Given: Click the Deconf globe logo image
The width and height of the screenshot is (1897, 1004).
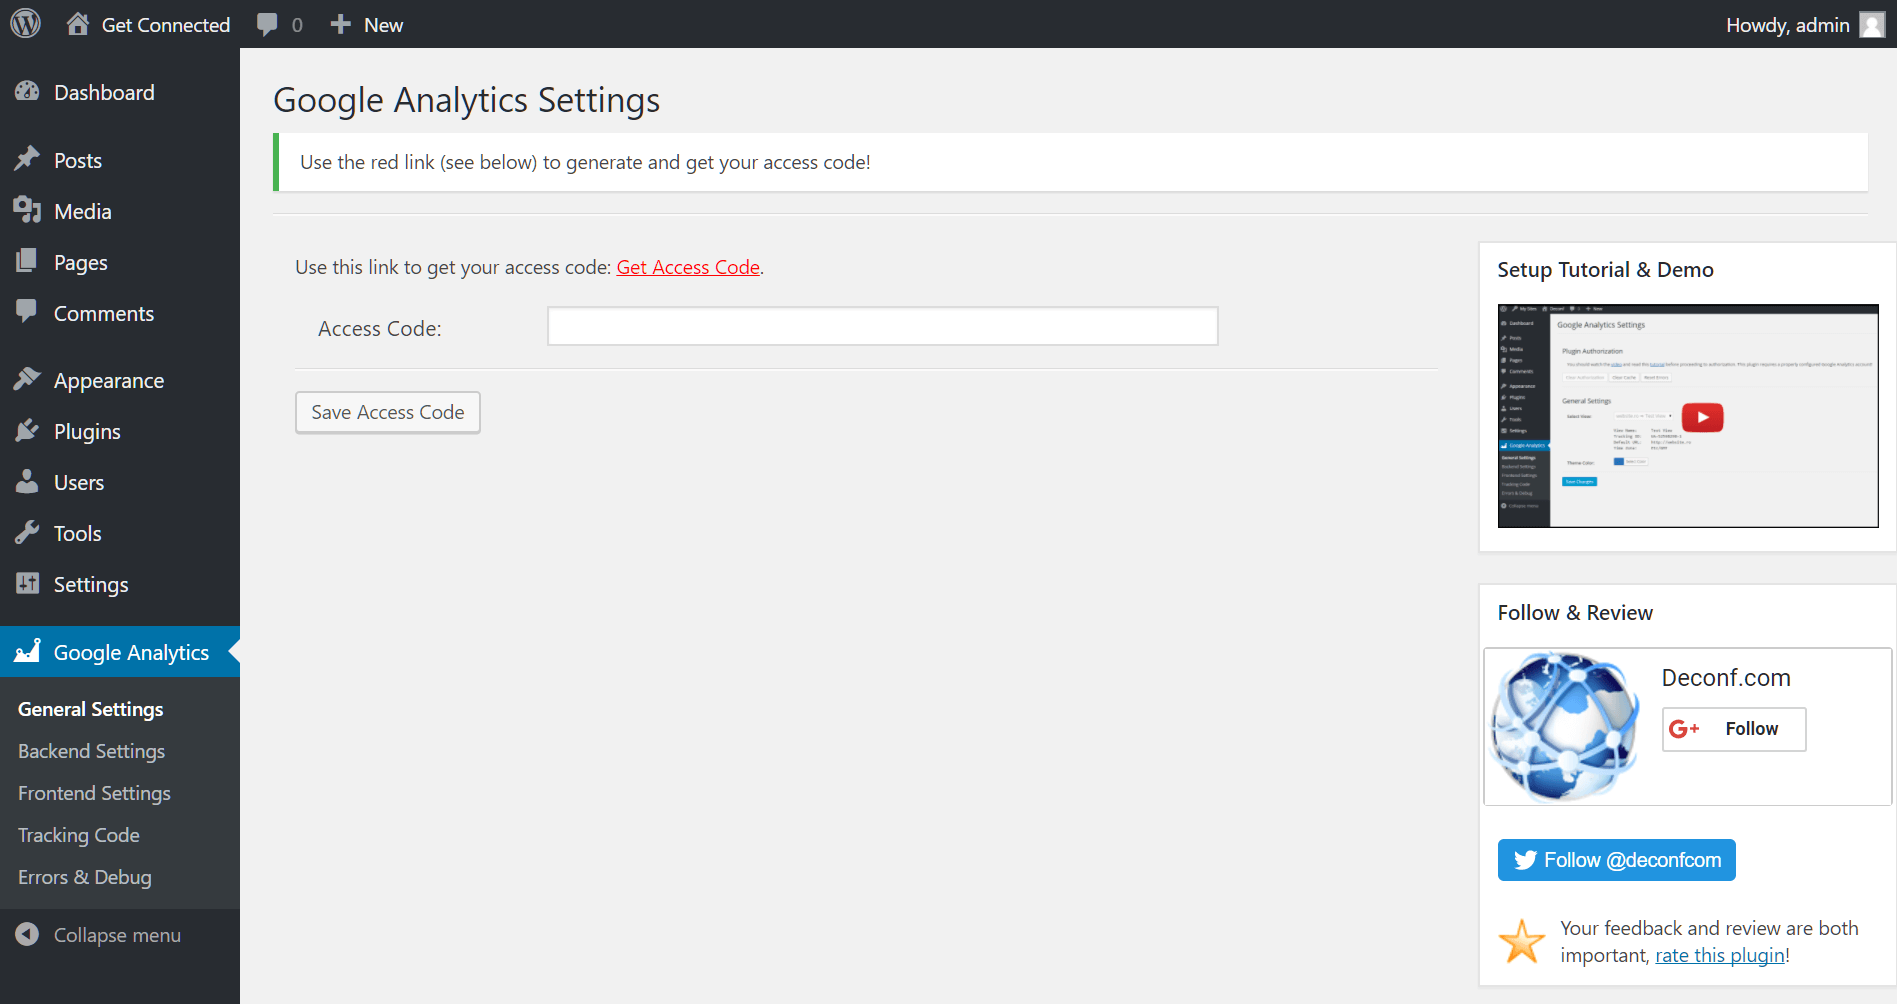Looking at the screenshot, I should click(1565, 727).
